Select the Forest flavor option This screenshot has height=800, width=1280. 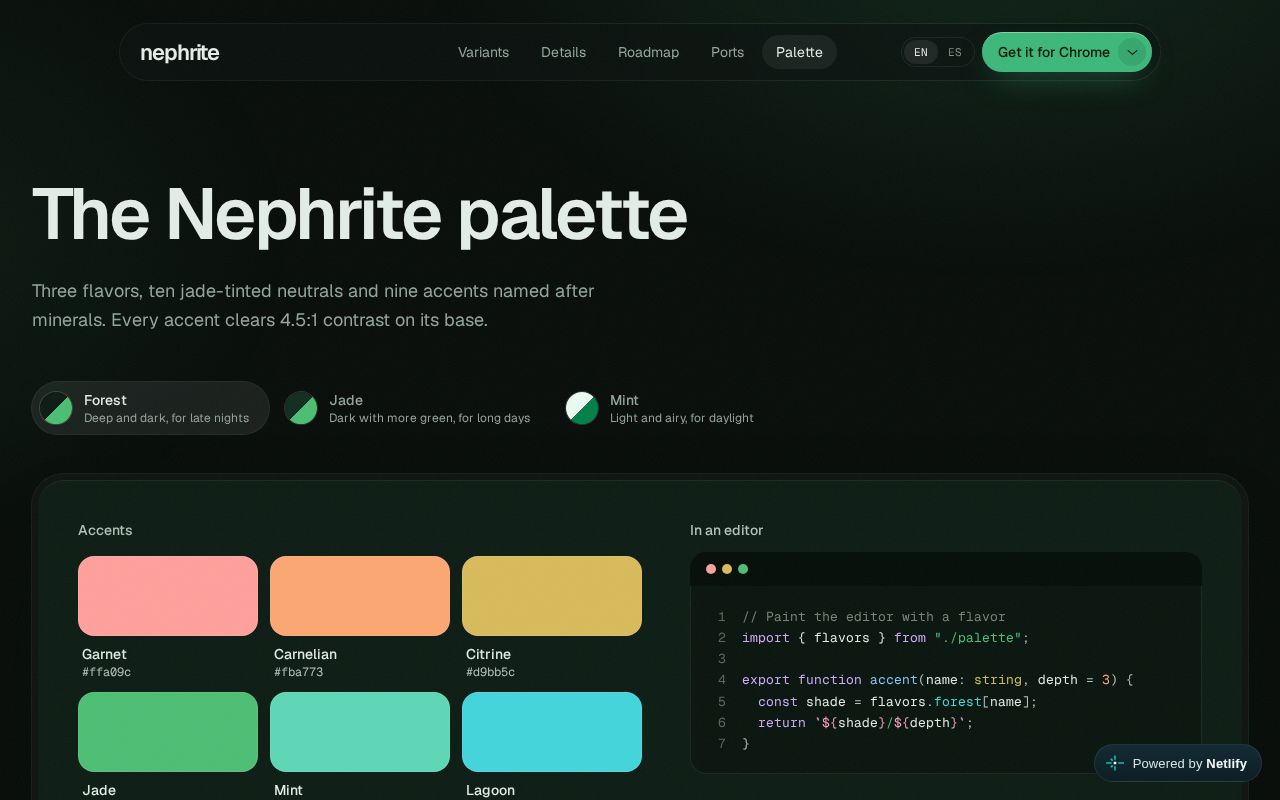click(150, 408)
